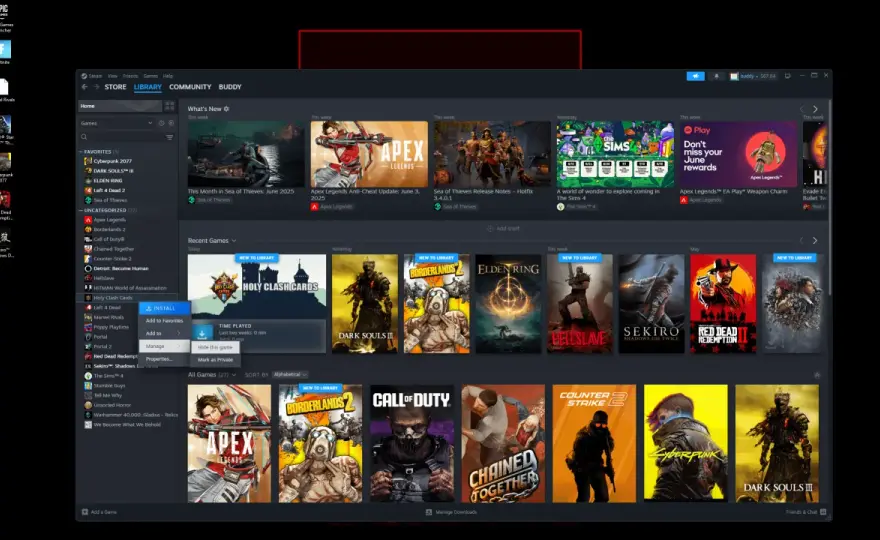Image resolution: width=880 pixels, height=540 pixels.
Task: Expand the Recent Games dropdown
Action: pyautogui.click(x=234, y=241)
